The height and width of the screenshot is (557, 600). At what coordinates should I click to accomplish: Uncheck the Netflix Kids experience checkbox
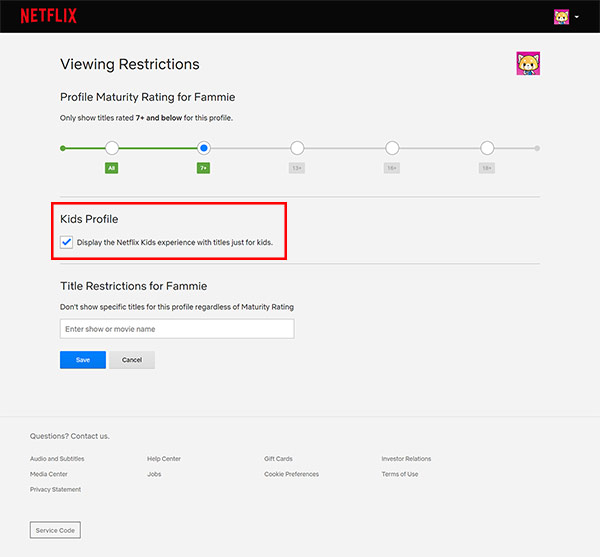click(66, 242)
